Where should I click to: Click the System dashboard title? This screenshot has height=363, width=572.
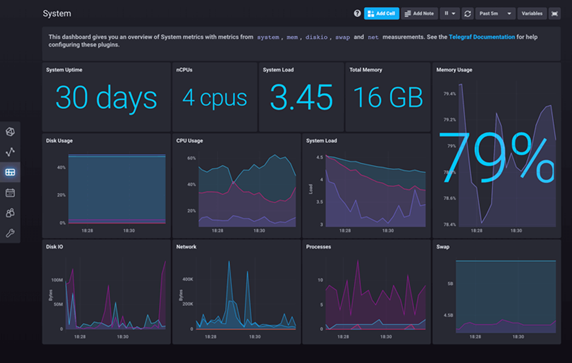(57, 13)
